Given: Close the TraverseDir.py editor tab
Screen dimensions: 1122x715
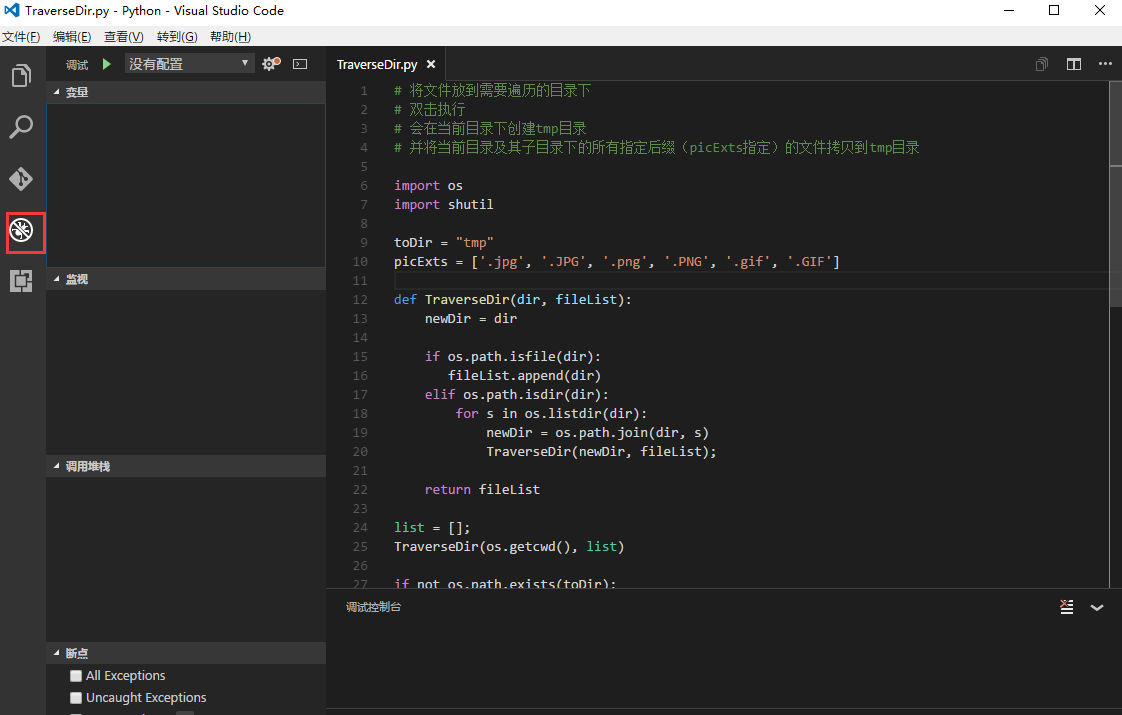Looking at the screenshot, I should click(431, 64).
